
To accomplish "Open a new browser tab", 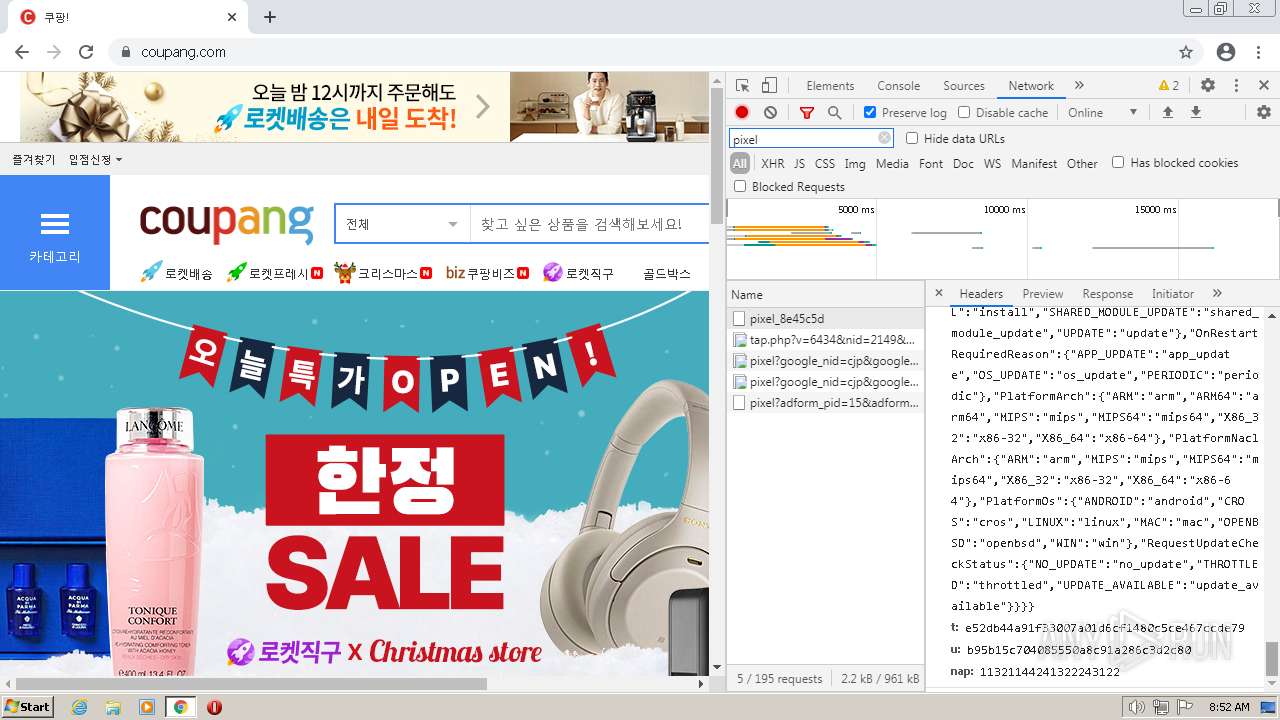I will [x=270, y=17].
